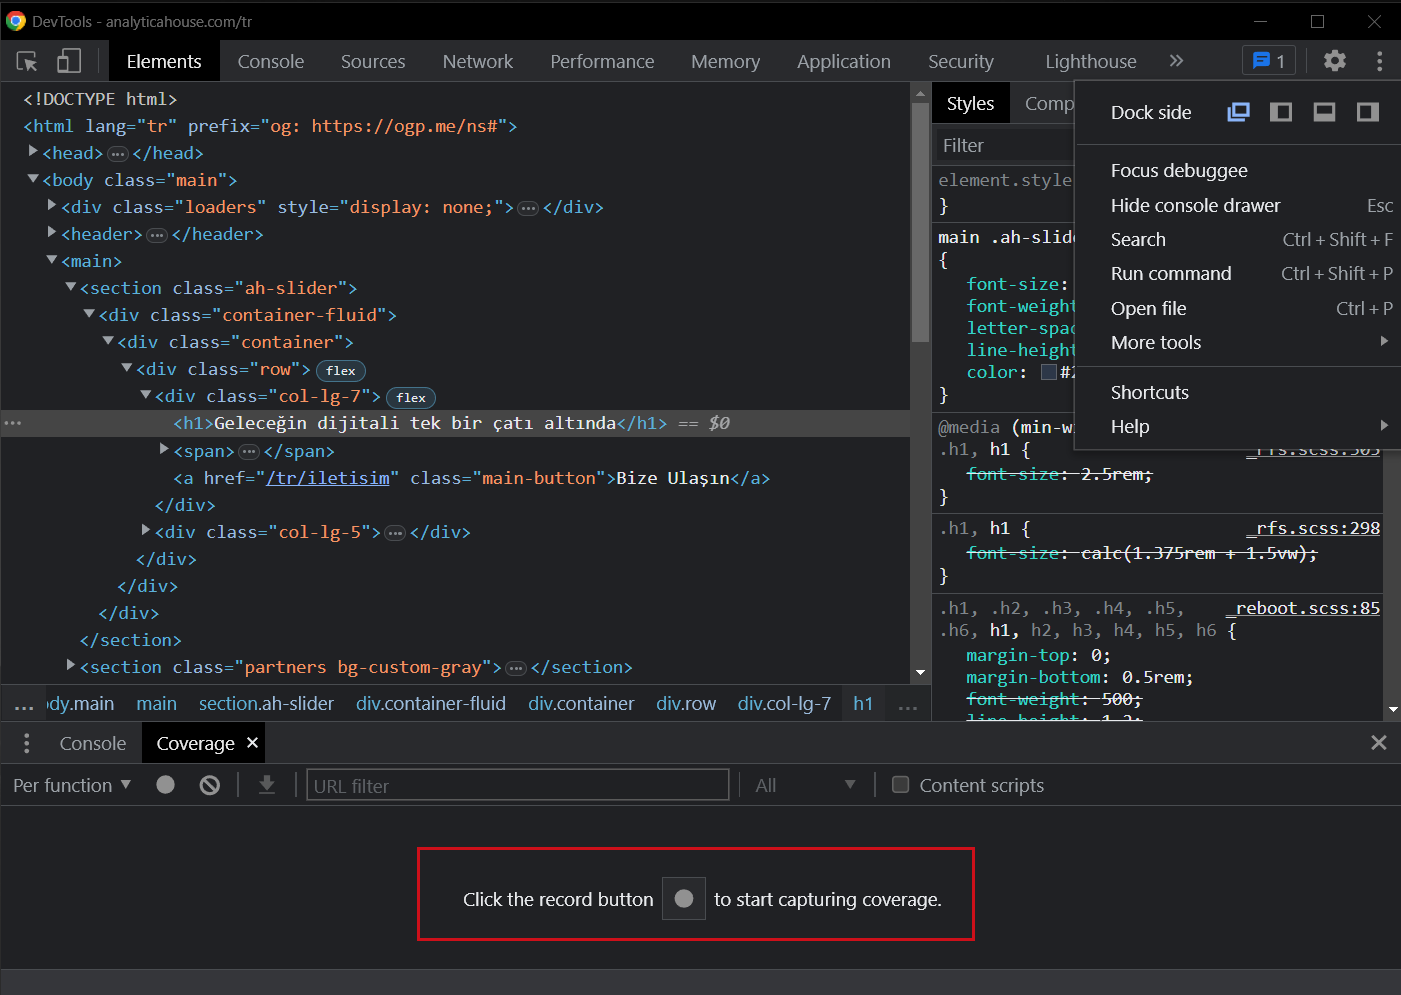
Task: Click the flex badge on div.row
Action: 341,370
